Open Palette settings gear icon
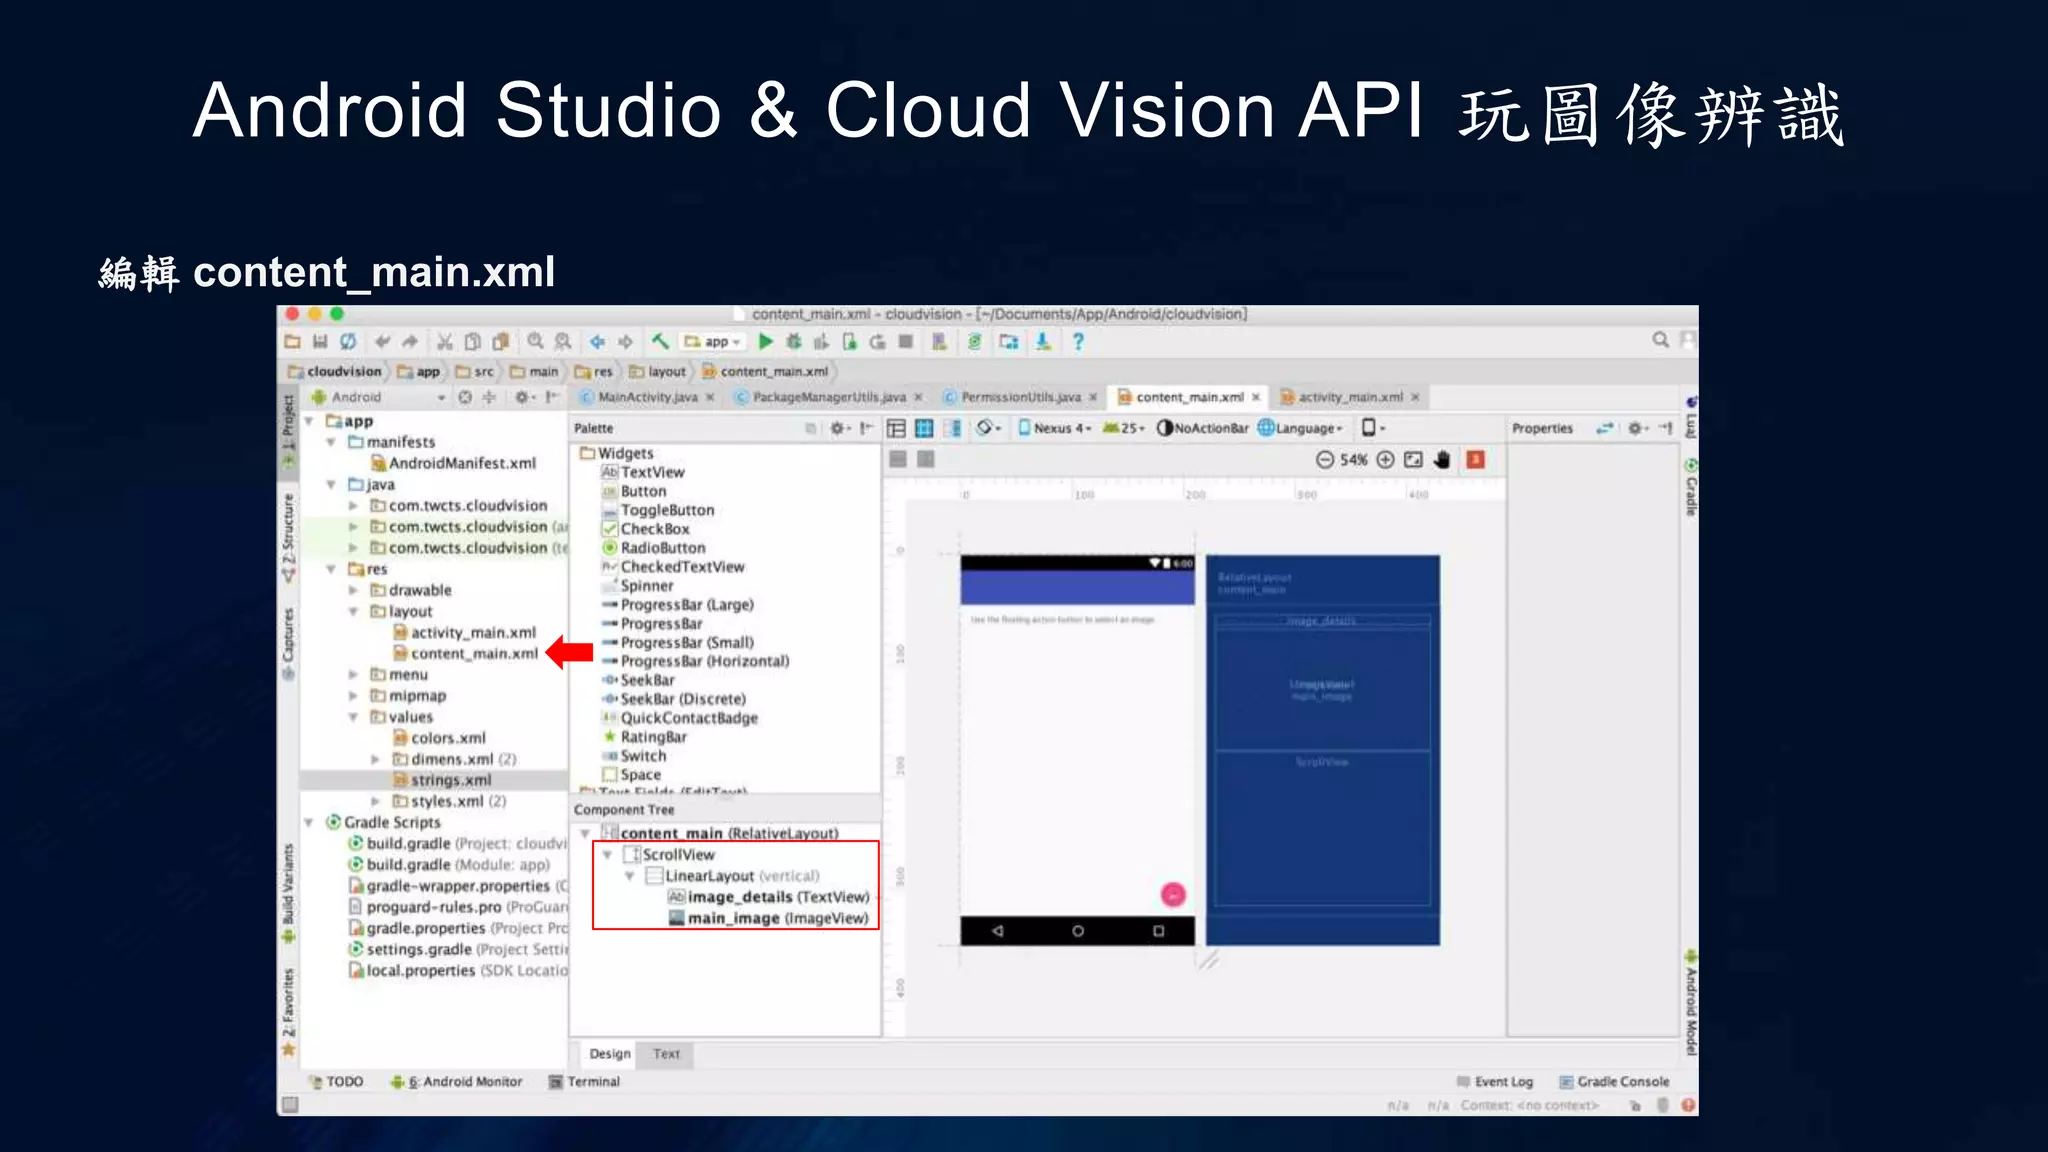Image resolution: width=2048 pixels, height=1152 pixels. (x=840, y=428)
